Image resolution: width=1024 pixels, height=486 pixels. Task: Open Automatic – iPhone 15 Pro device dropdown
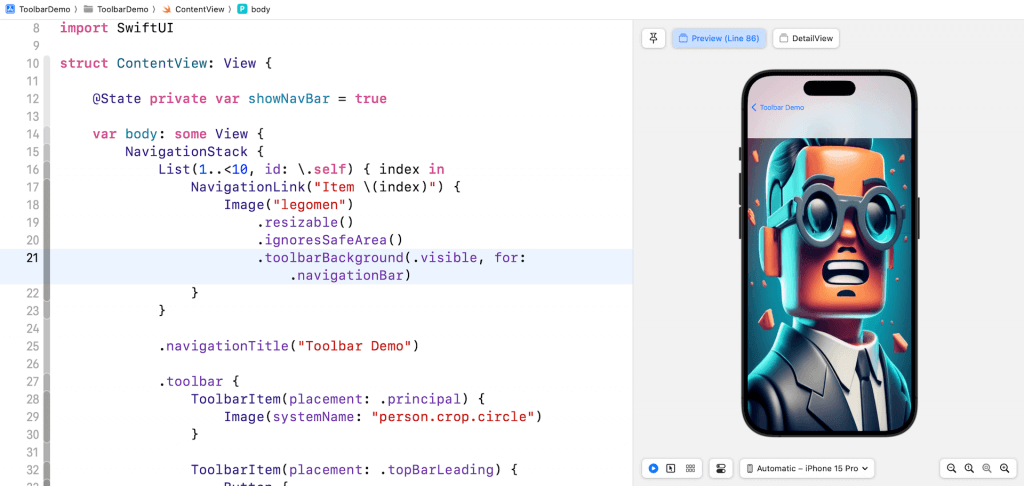[808, 468]
